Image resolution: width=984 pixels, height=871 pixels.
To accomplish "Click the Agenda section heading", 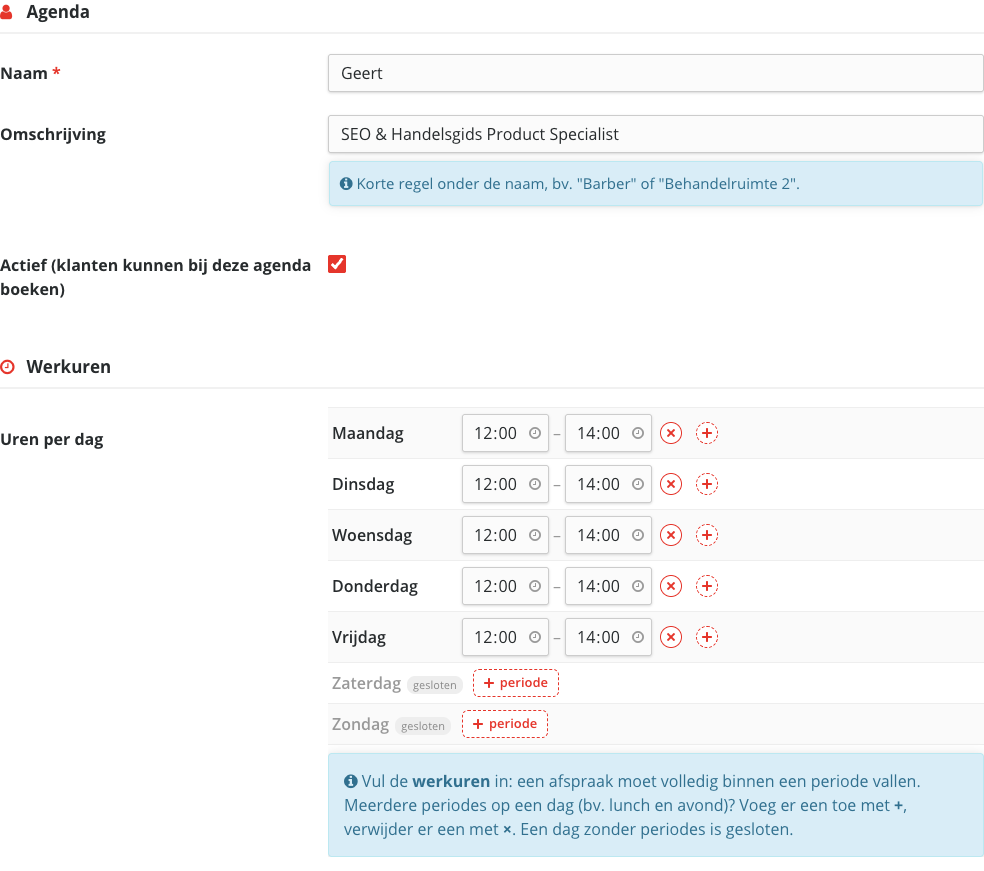I will [58, 12].
